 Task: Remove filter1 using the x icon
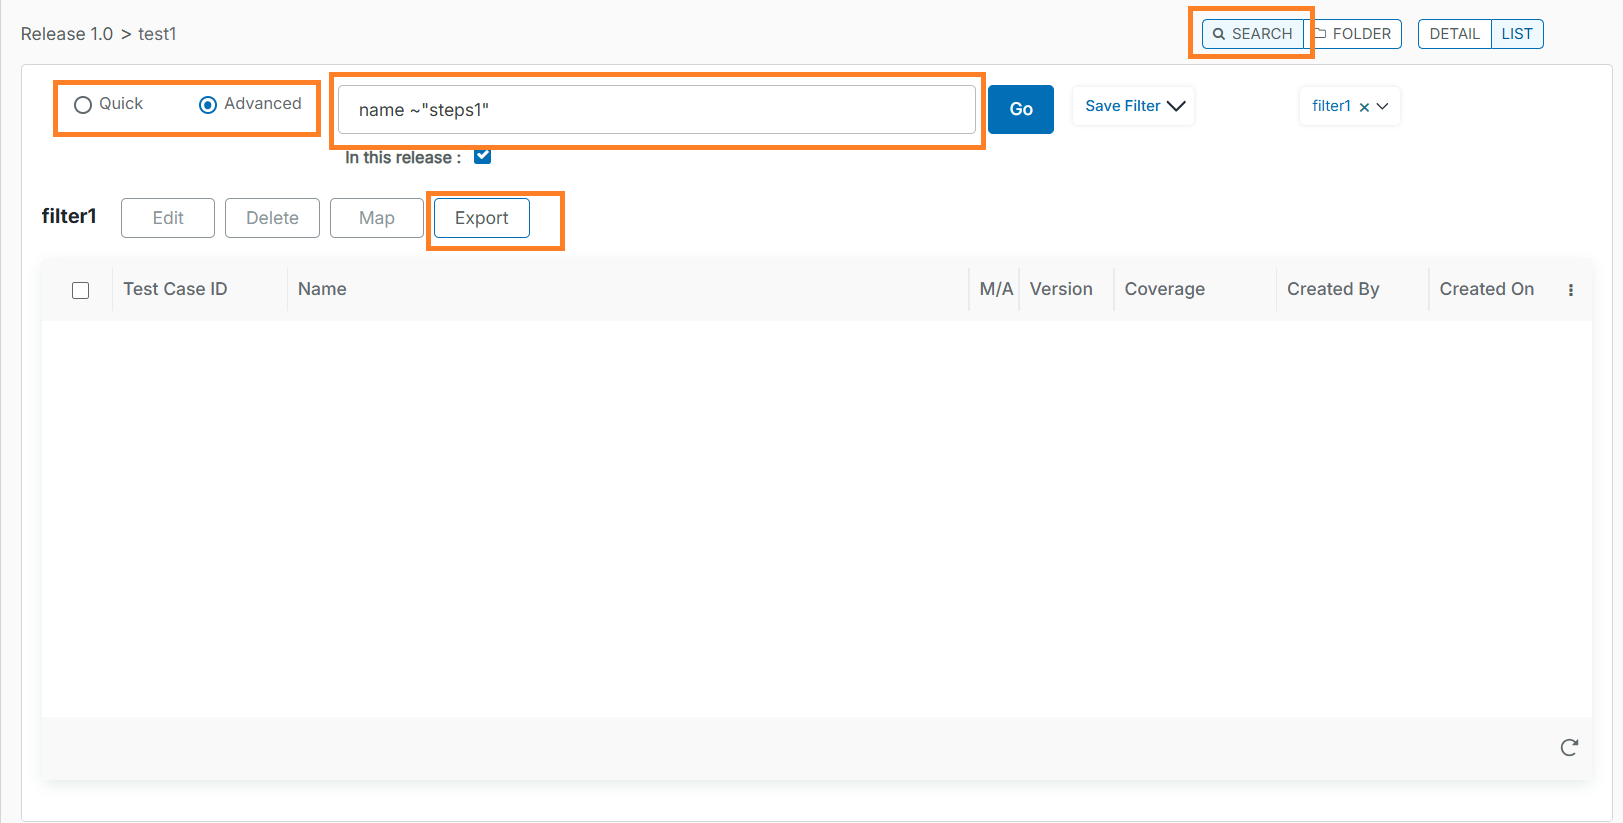coord(1364,107)
